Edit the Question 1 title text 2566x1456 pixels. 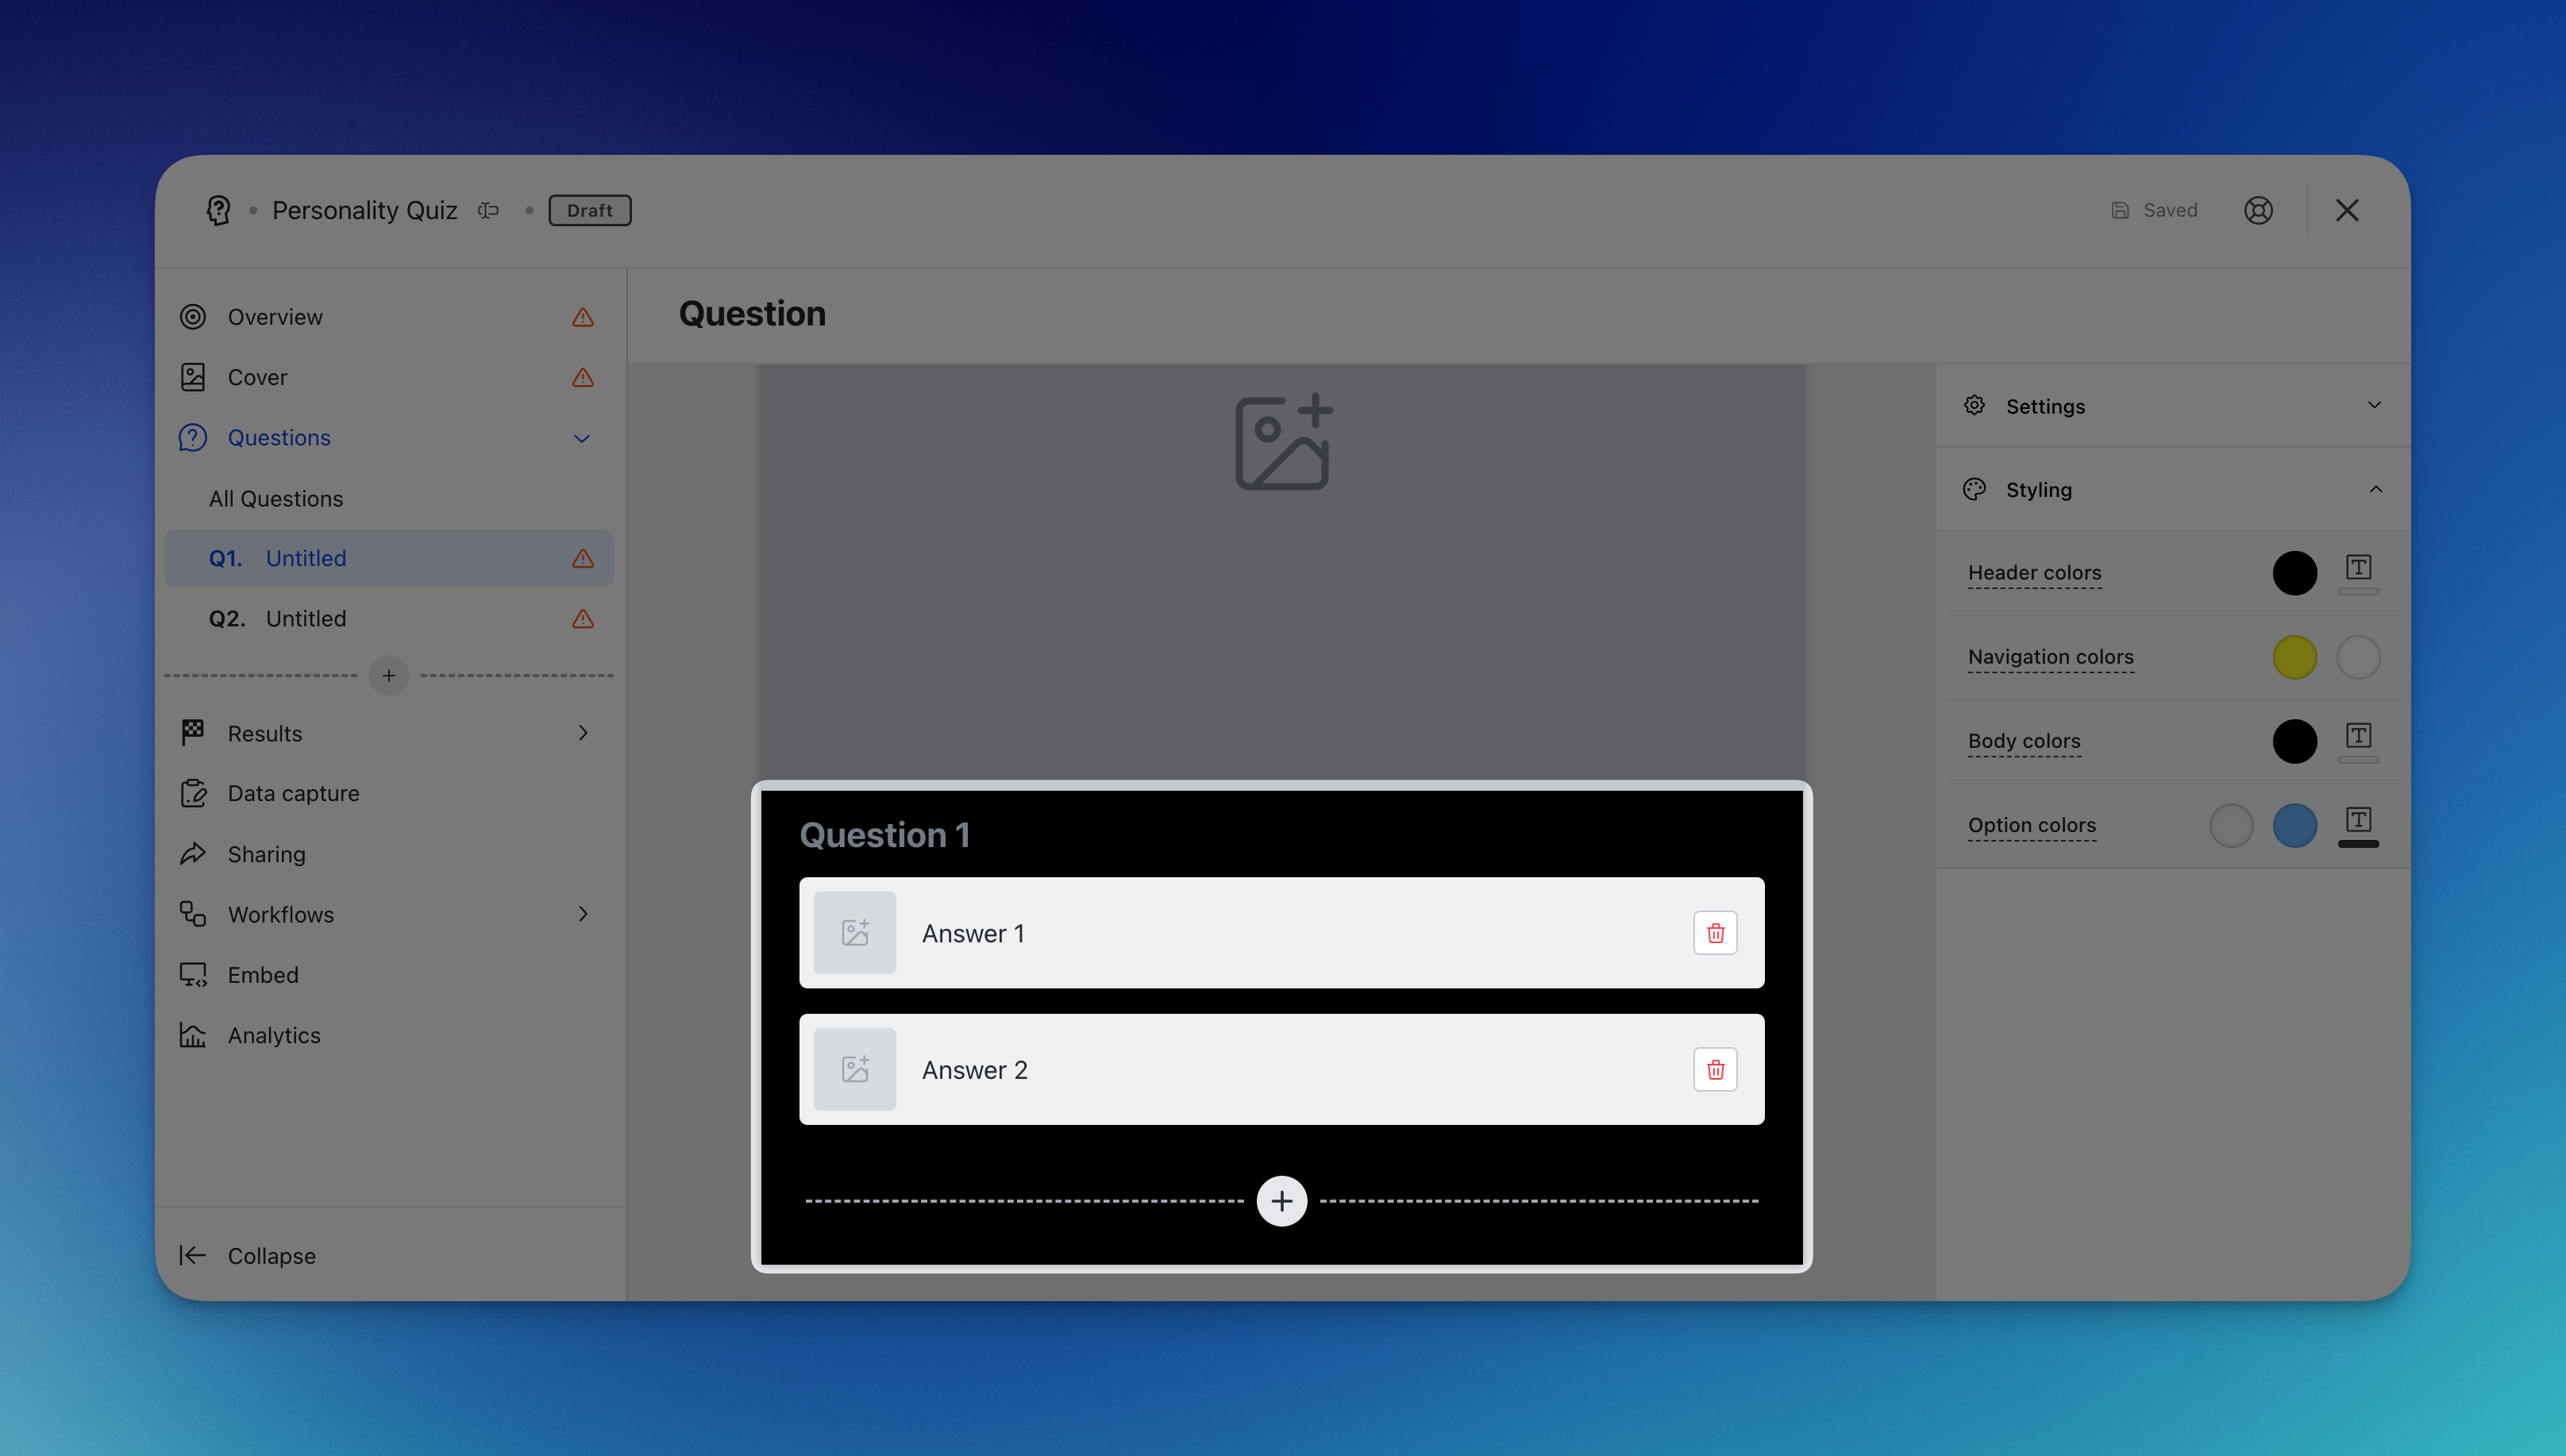coord(885,835)
